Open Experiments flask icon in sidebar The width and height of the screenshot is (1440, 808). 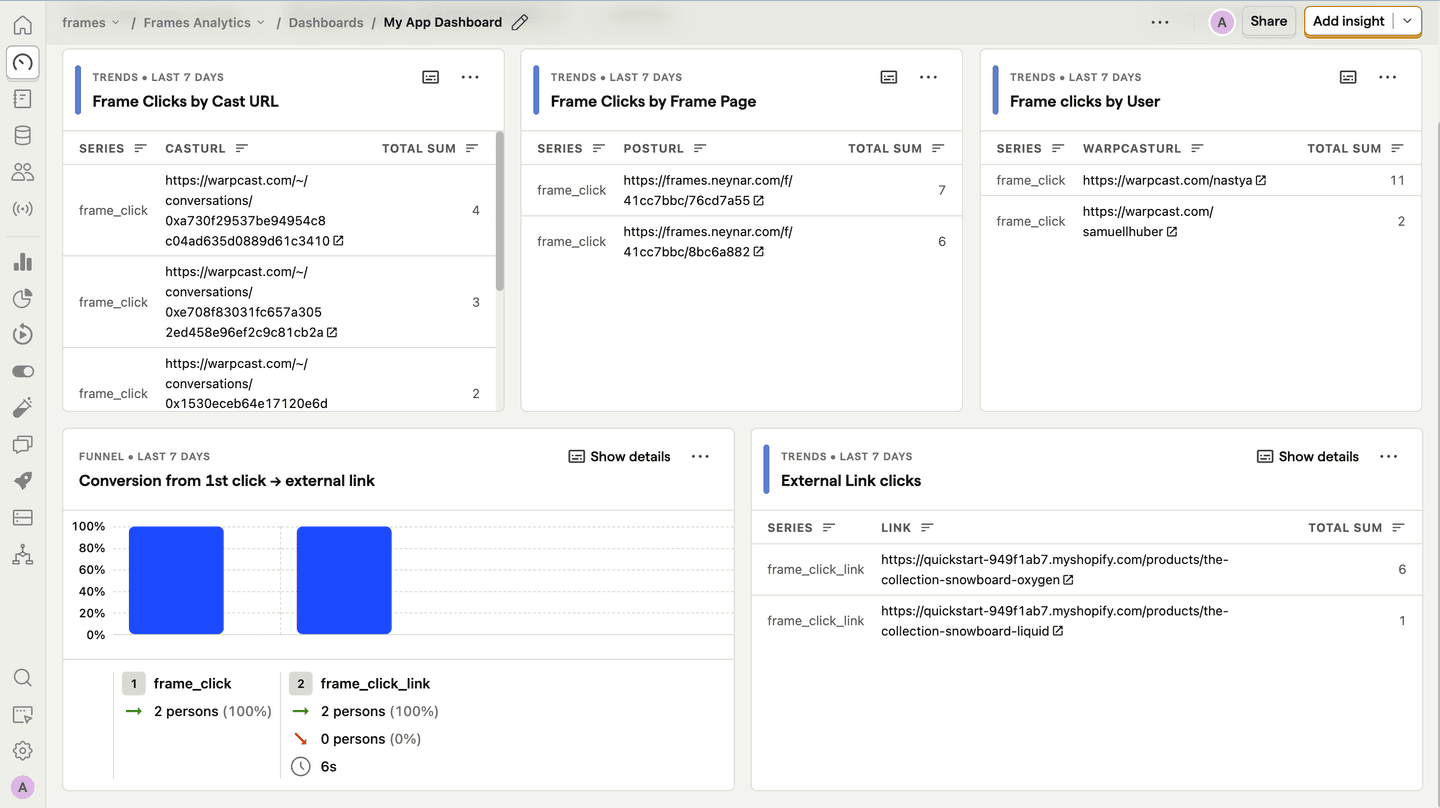tap(22, 408)
